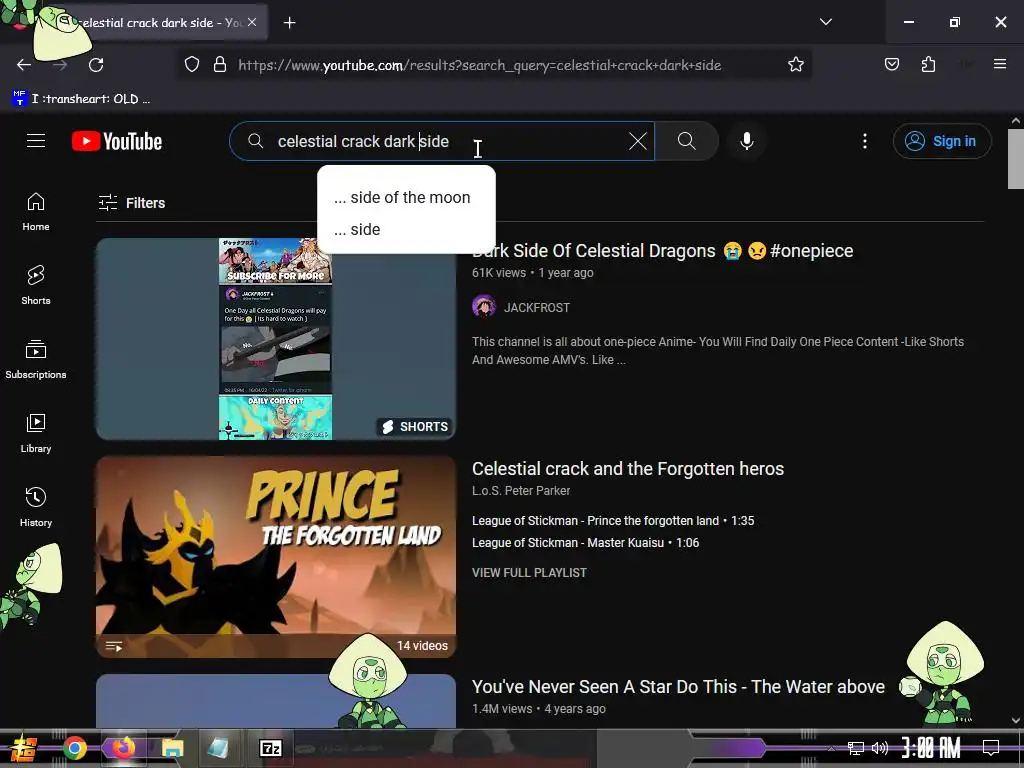Image resolution: width=1024 pixels, height=768 pixels.
Task: Go to the YouTube logo homepage
Action: pos(117,141)
